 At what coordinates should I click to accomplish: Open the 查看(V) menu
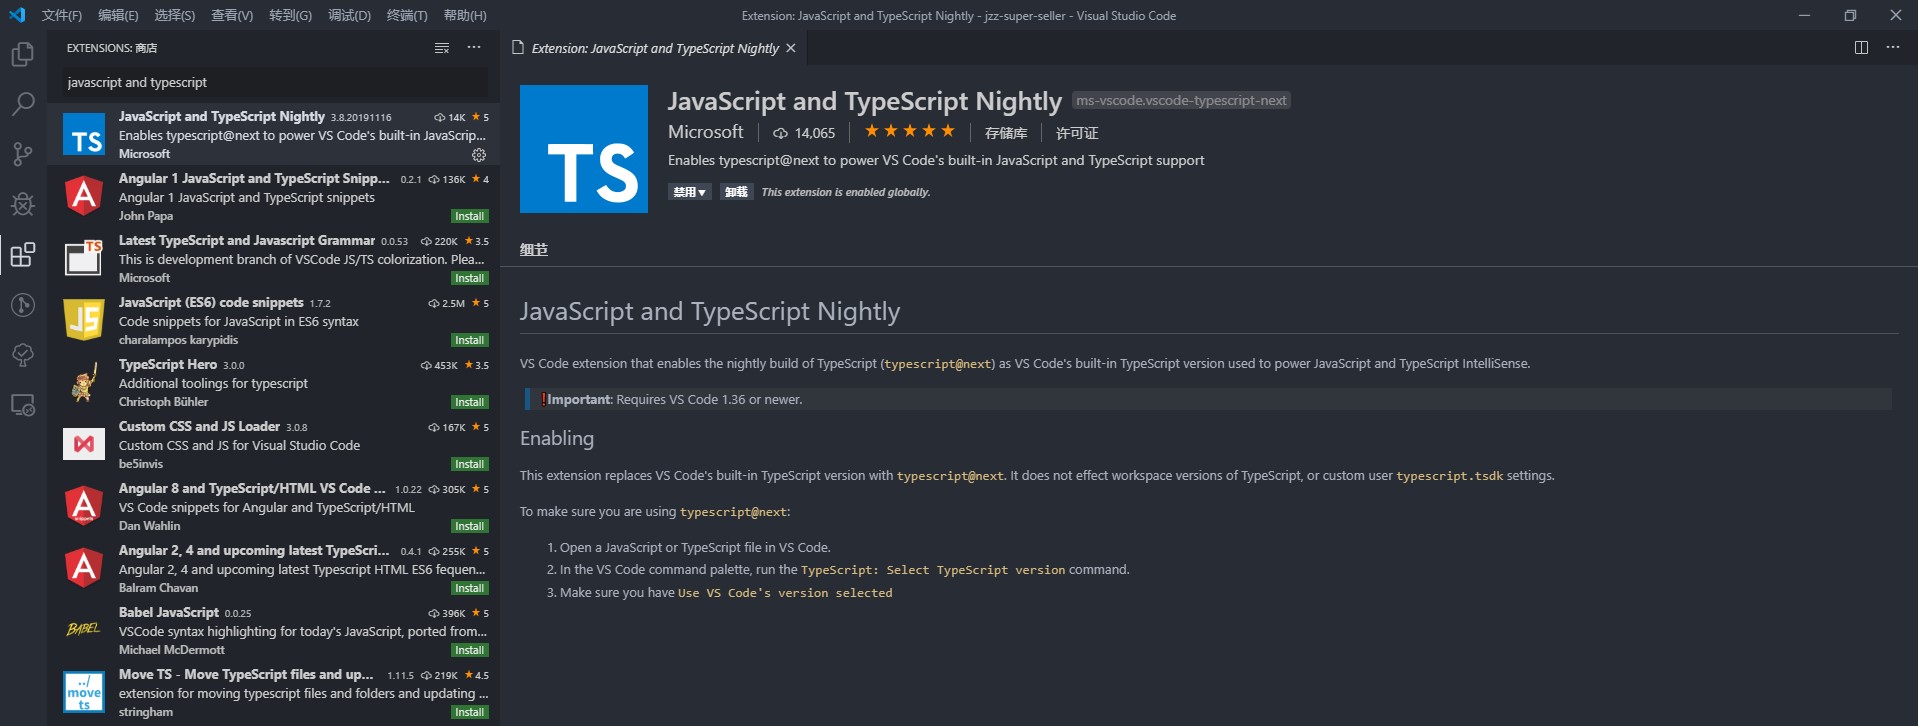232,15
